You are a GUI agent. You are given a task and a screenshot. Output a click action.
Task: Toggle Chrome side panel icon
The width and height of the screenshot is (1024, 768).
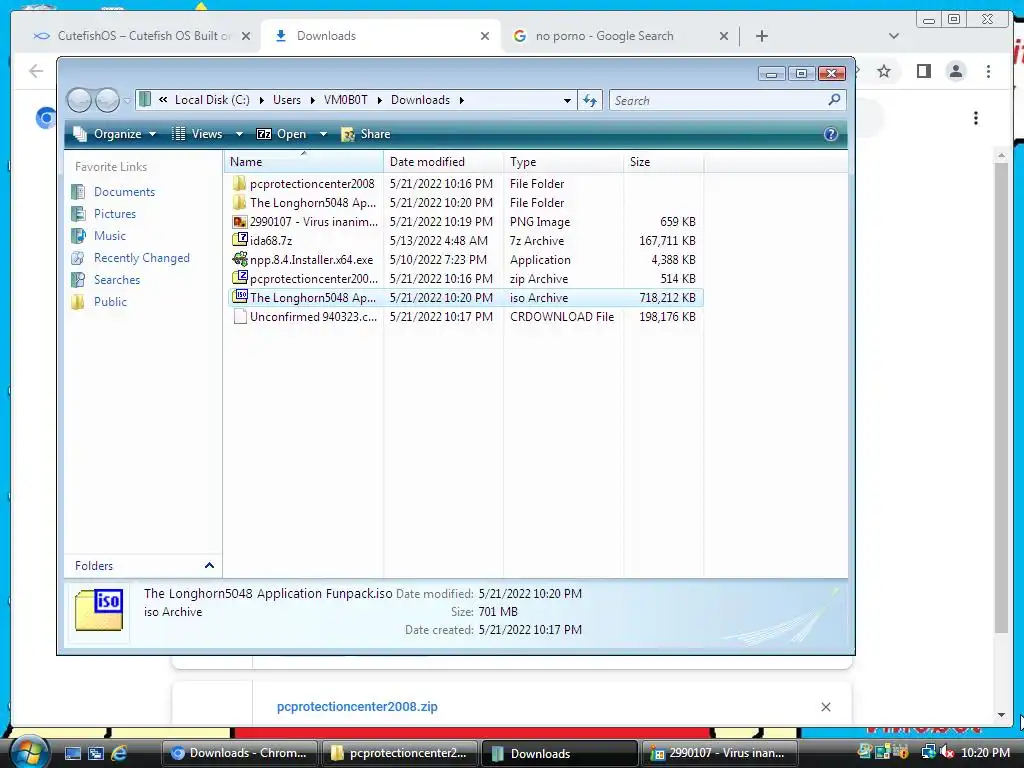(923, 71)
